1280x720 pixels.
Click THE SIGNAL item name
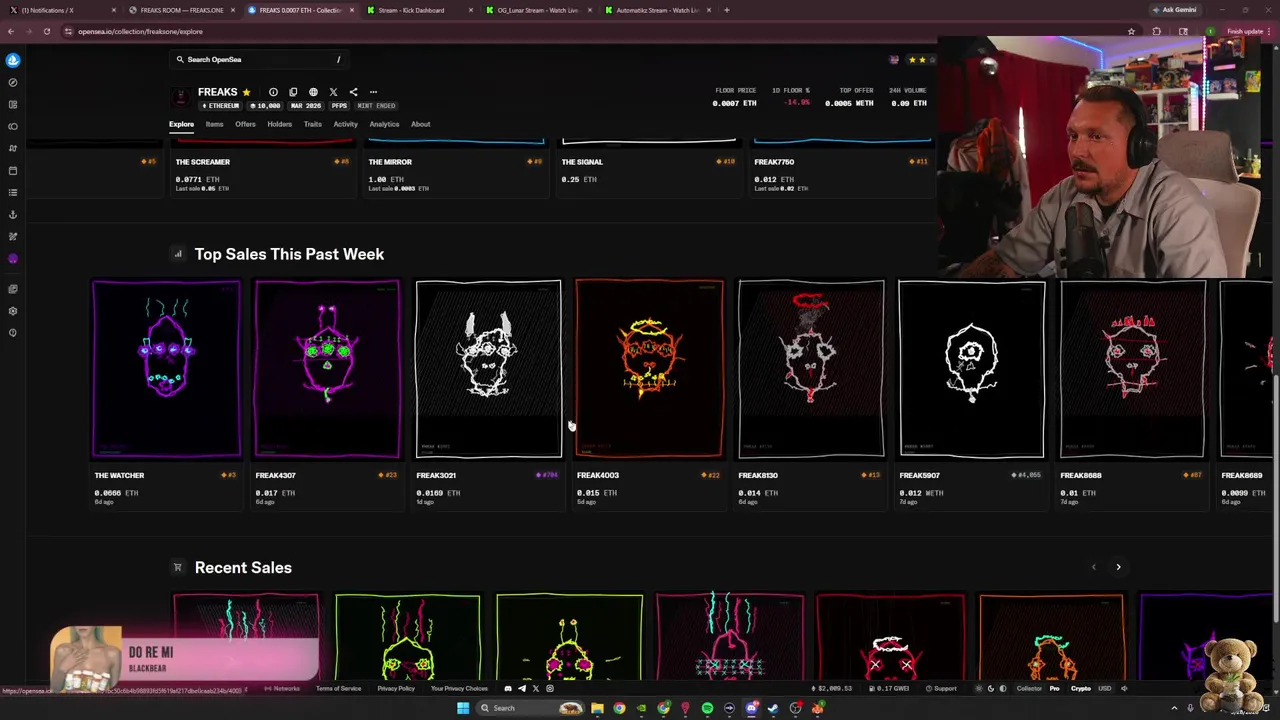coord(582,162)
